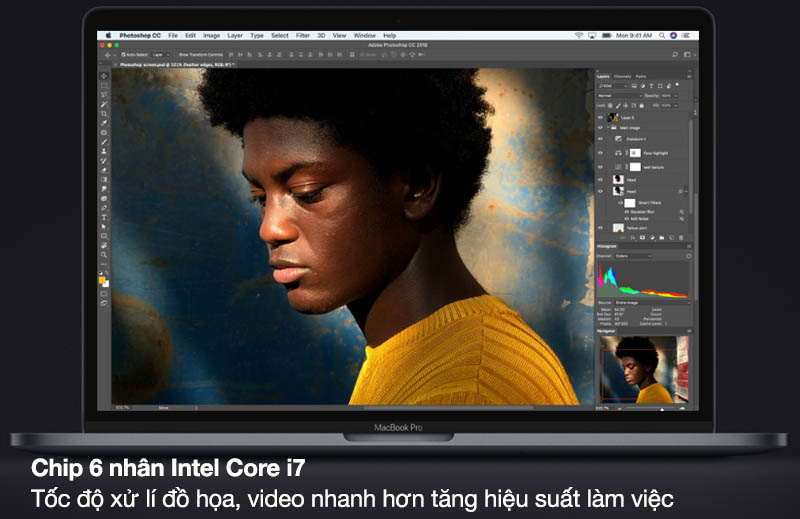This screenshot has height=519, width=800.
Task: Collapse the Main image layer group
Action: pos(609,128)
